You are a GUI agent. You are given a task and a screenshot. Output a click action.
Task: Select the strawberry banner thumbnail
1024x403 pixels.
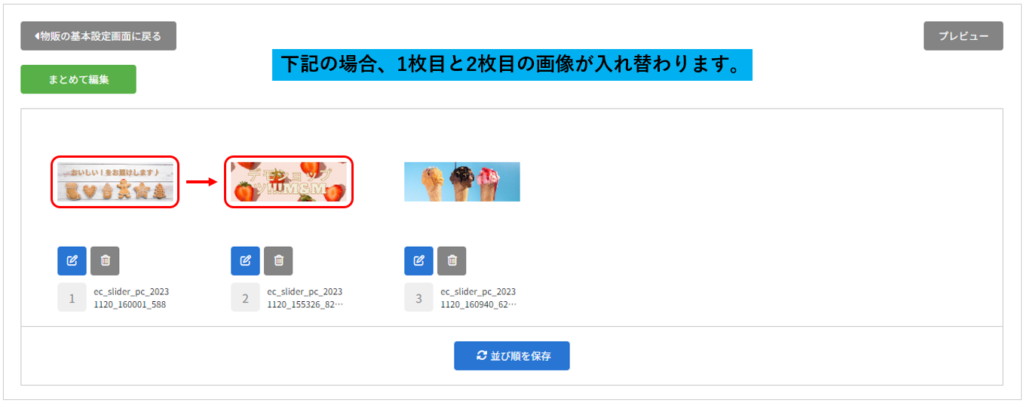pos(289,182)
